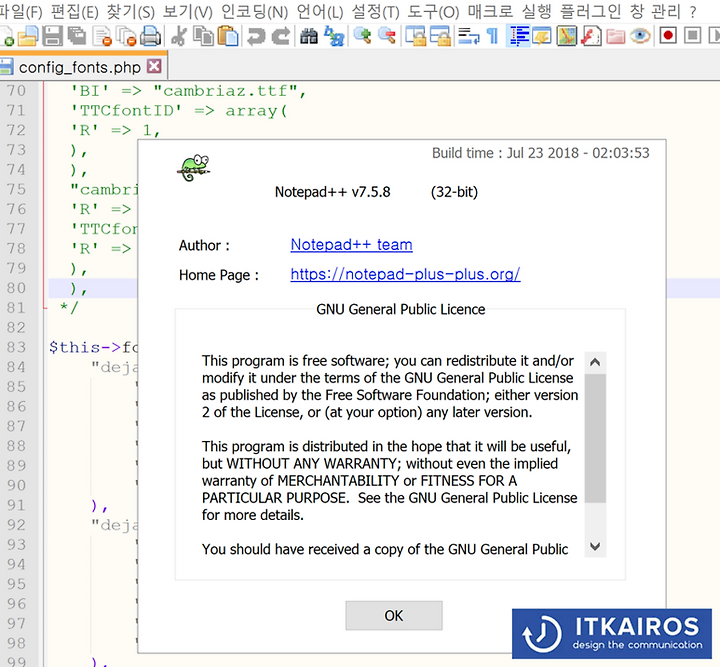The width and height of the screenshot is (720, 667).
Task: Stop macro recording with the square icon
Action: click(692, 36)
